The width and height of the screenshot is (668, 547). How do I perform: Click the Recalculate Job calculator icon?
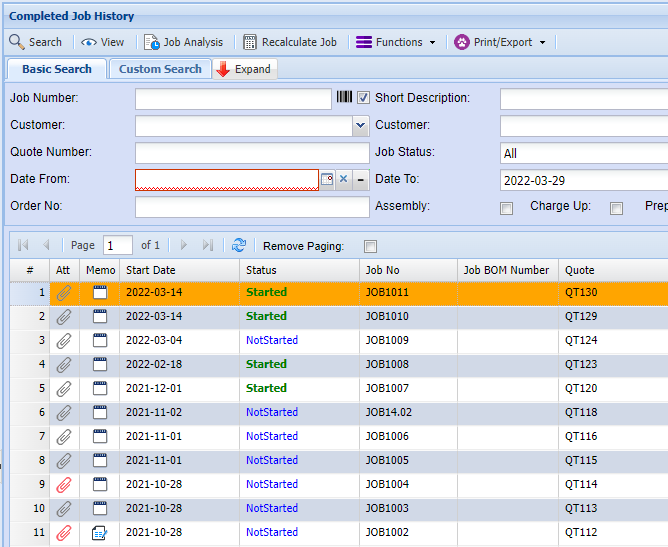tap(250, 42)
